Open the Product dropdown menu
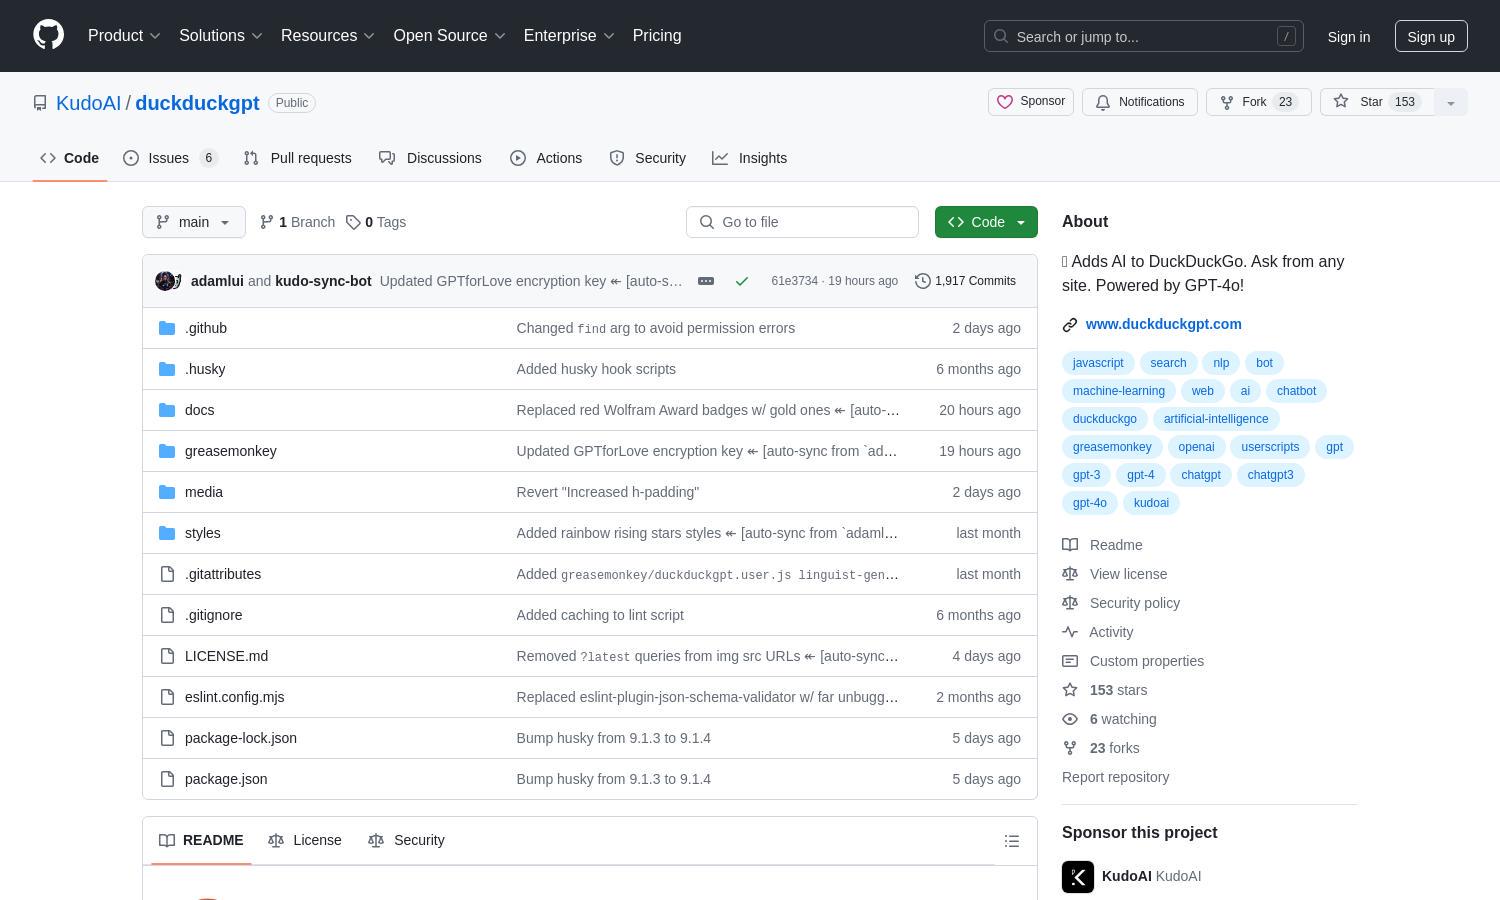The height and width of the screenshot is (900, 1500). [124, 36]
